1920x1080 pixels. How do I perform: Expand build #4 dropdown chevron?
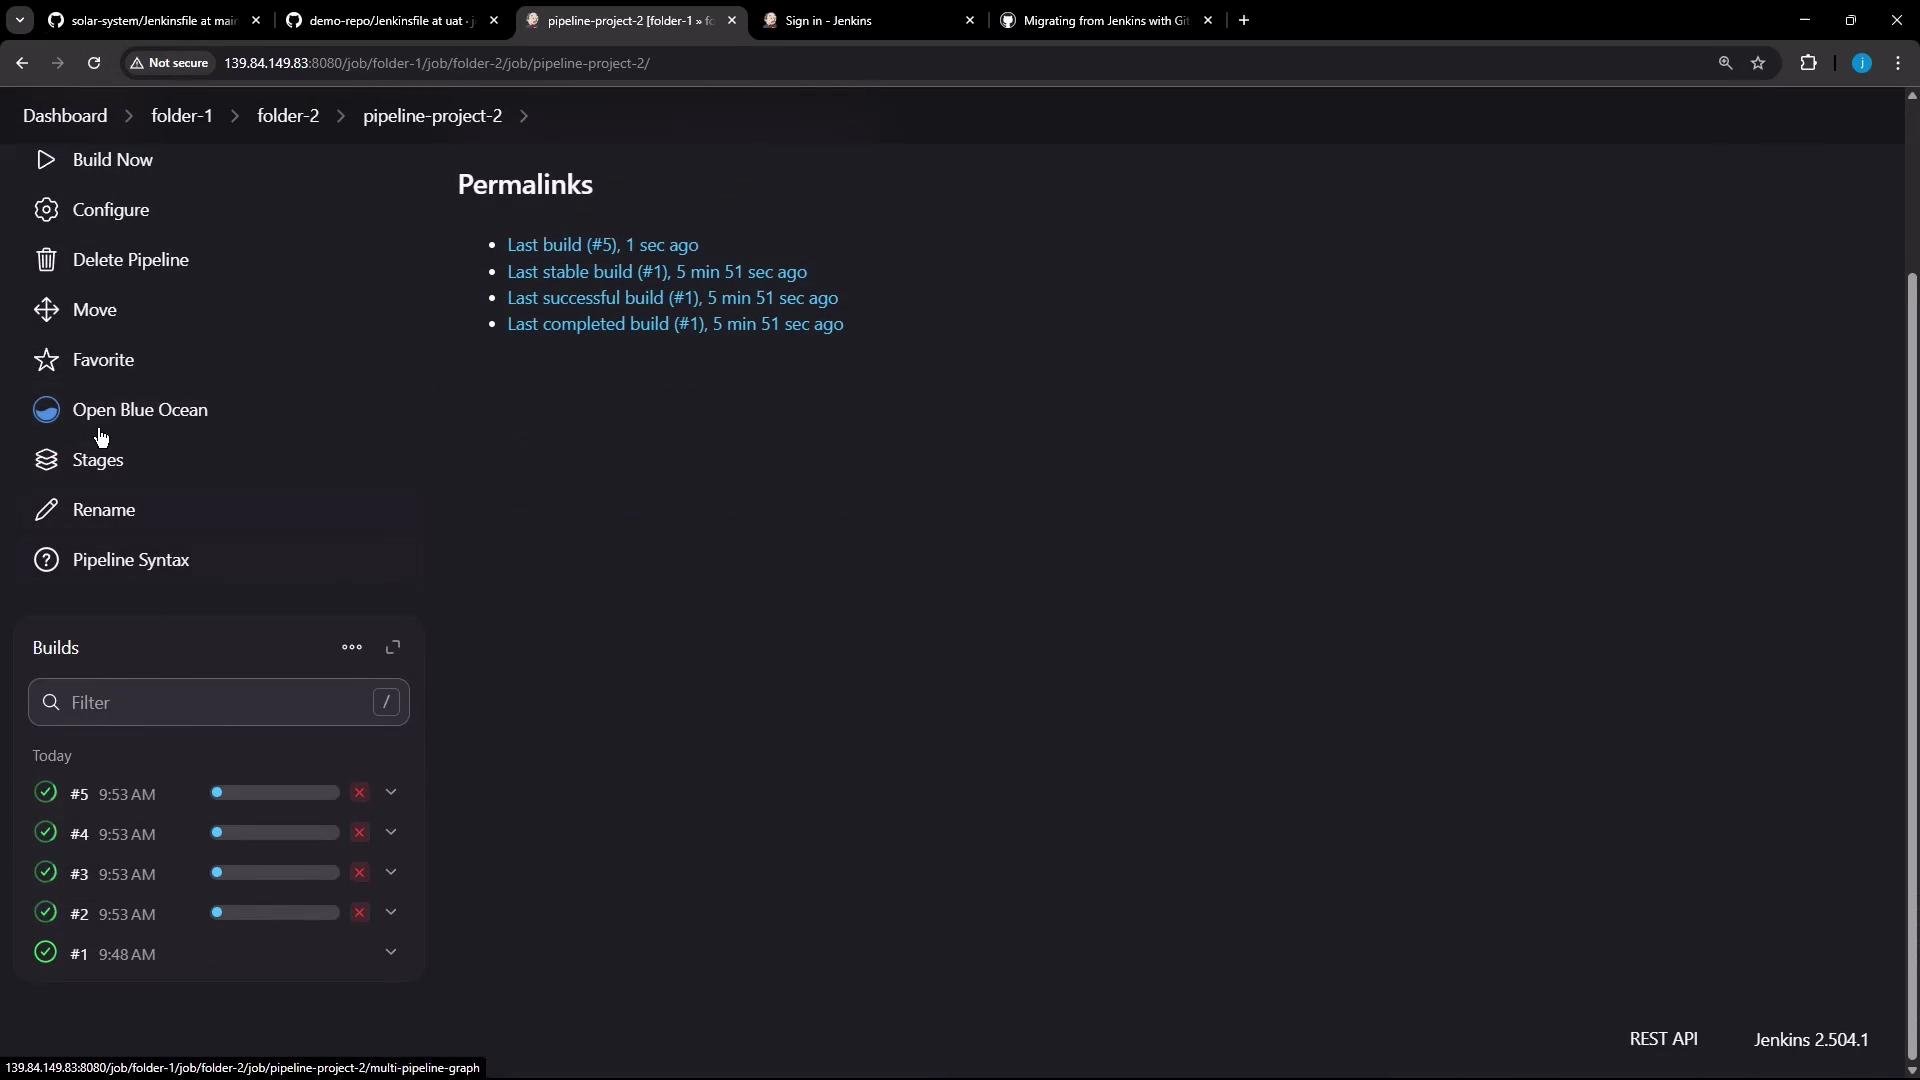click(x=391, y=833)
